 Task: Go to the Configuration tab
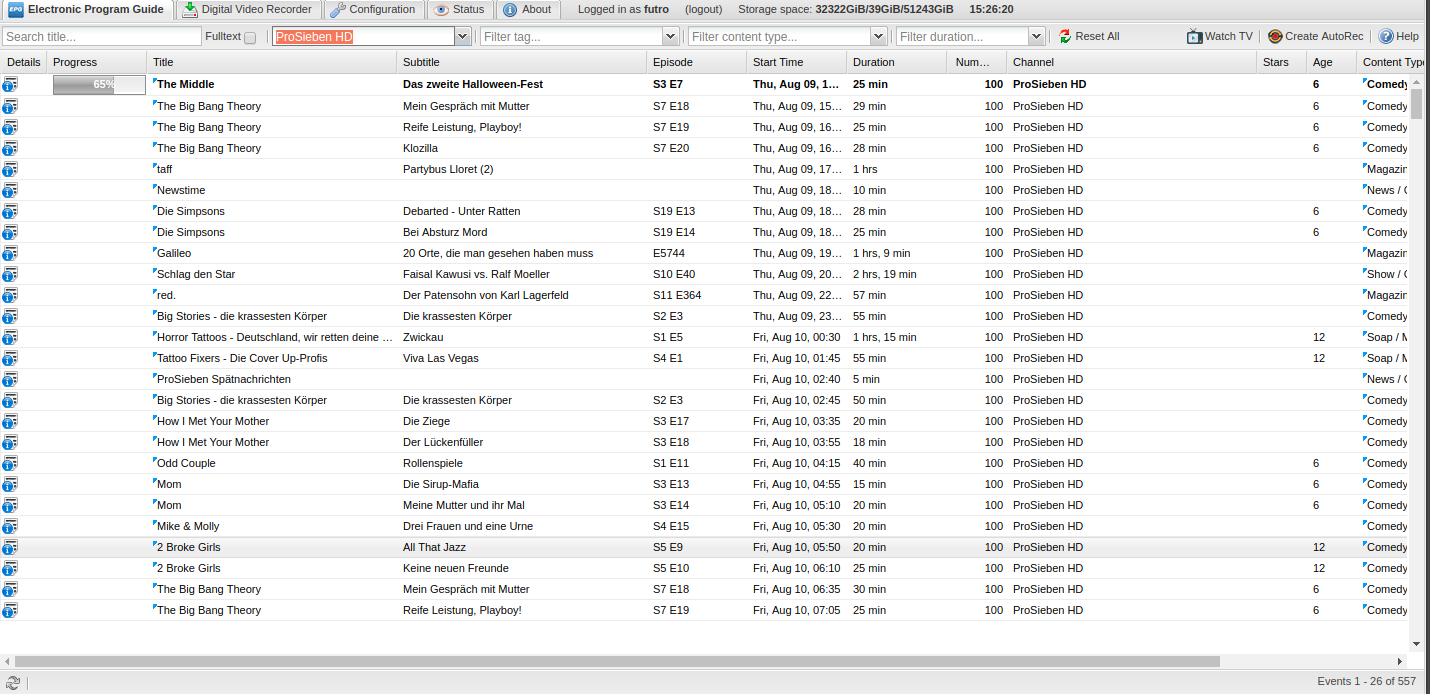(x=373, y=10)
